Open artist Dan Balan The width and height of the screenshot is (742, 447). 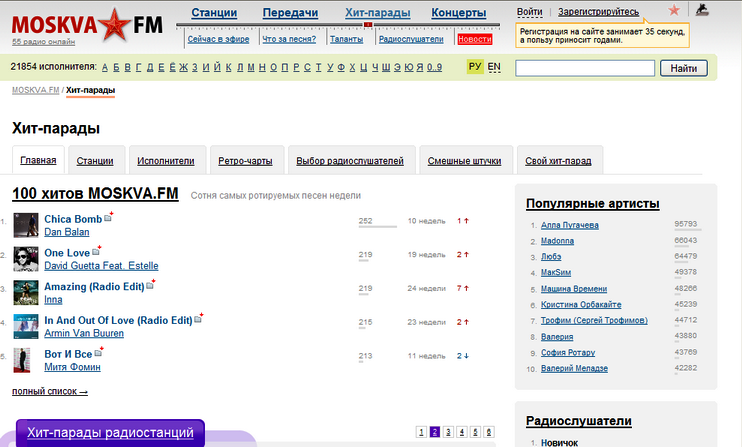[x=67, y=232]
